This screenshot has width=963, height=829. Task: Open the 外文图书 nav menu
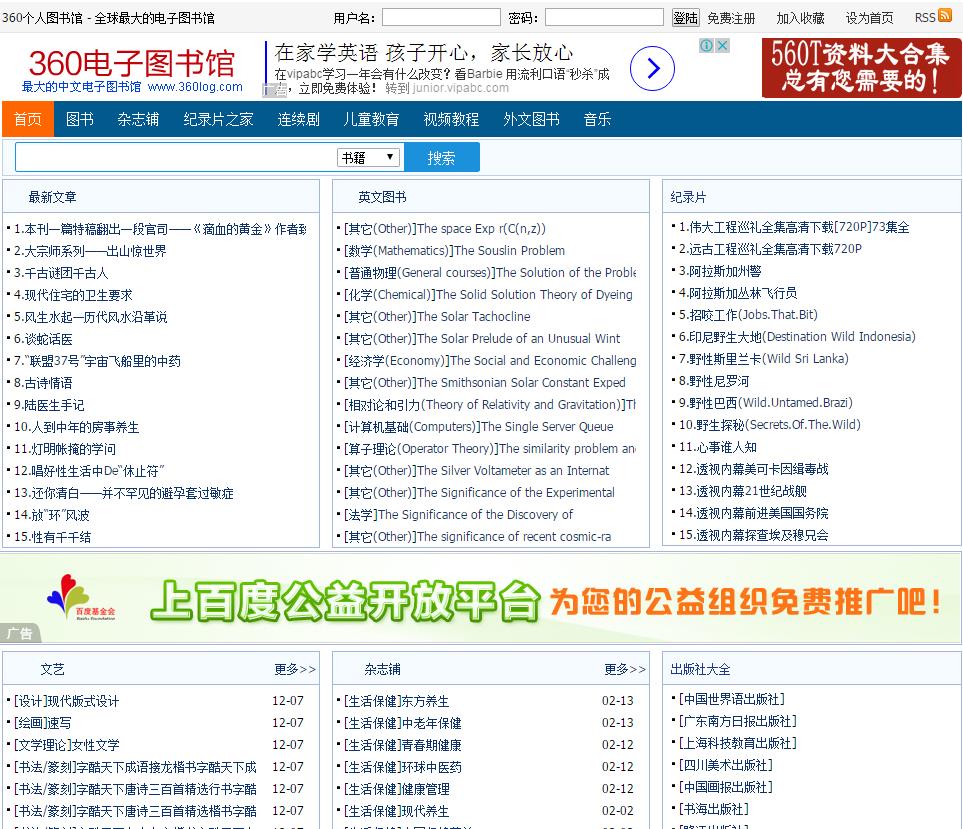[531, 119]
